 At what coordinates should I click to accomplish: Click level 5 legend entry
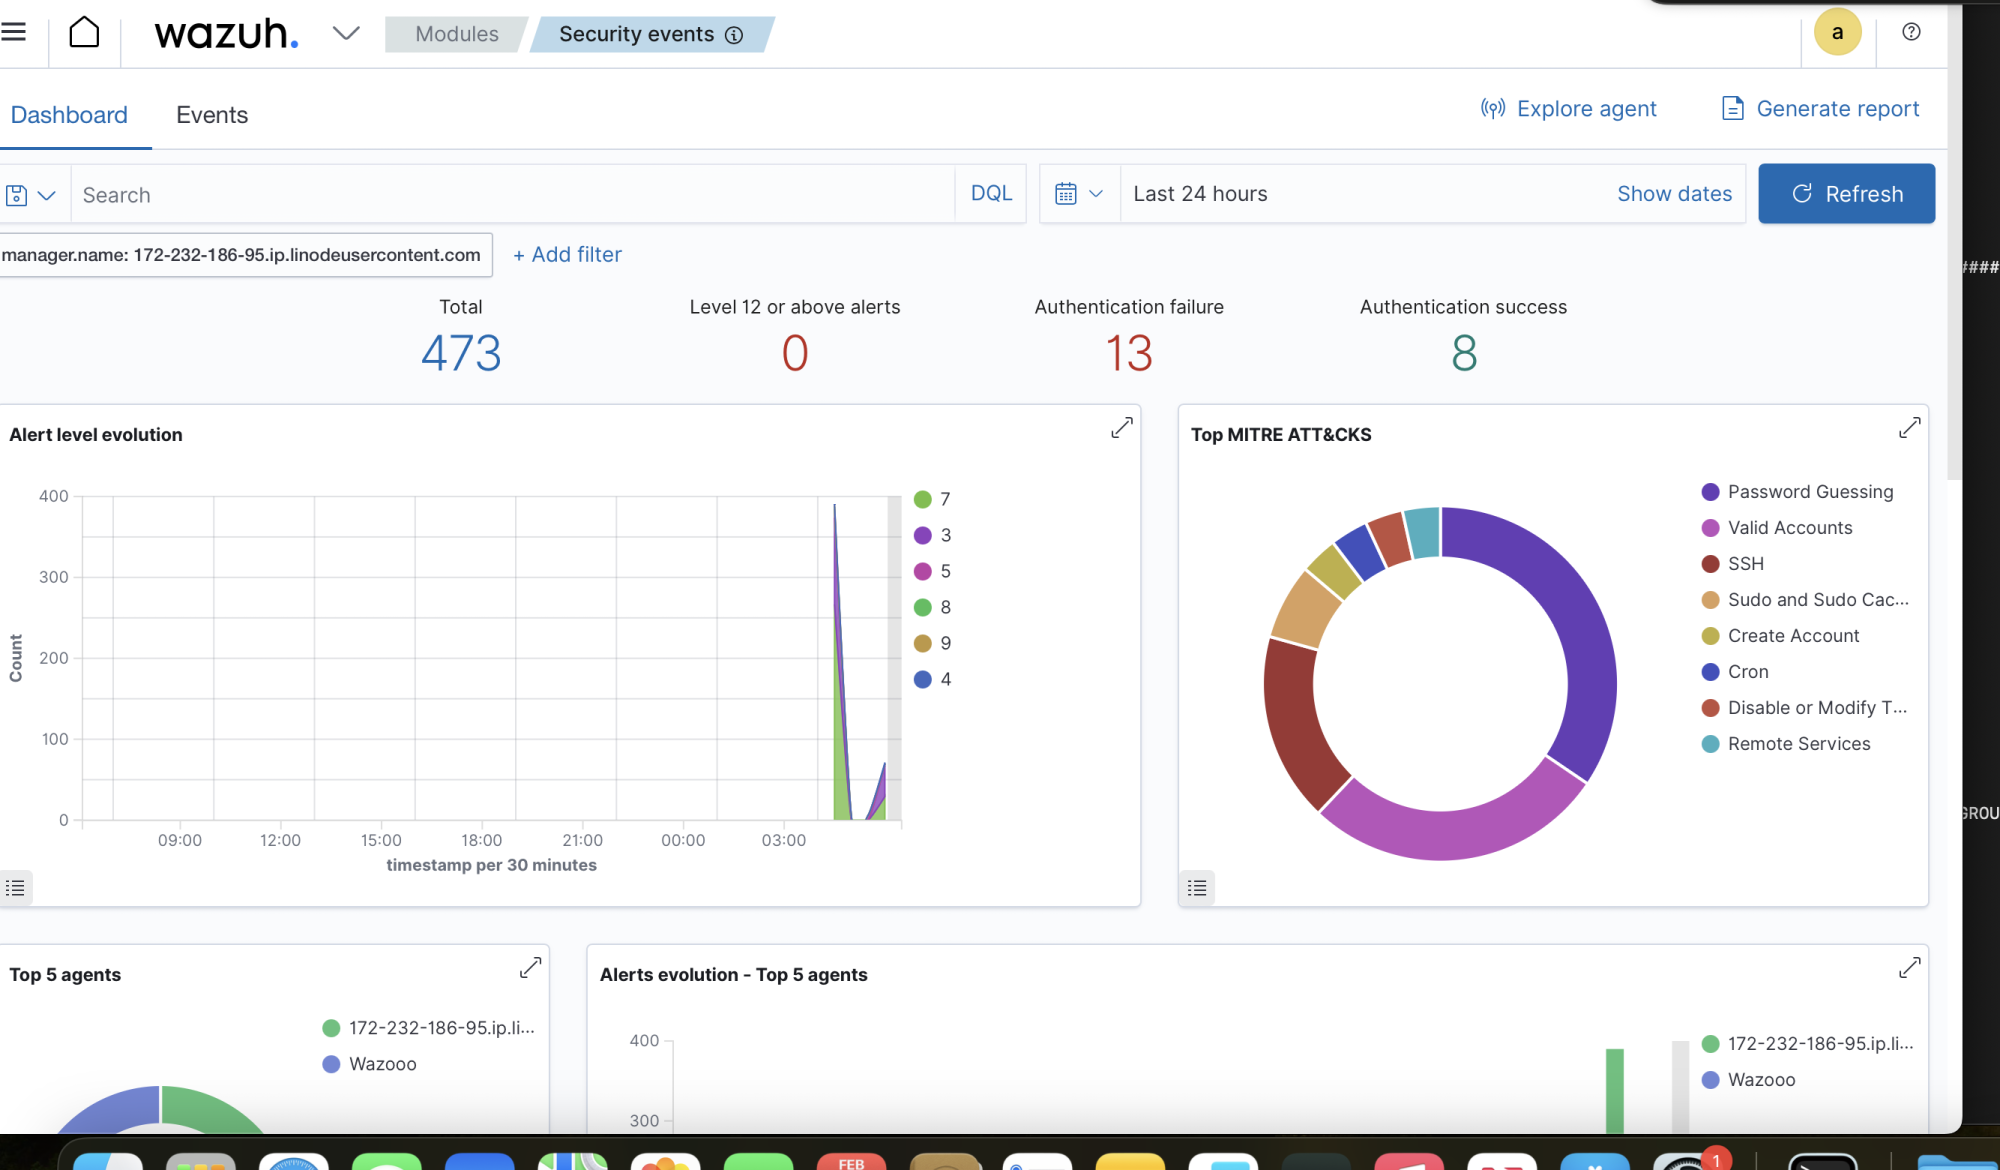933,571
